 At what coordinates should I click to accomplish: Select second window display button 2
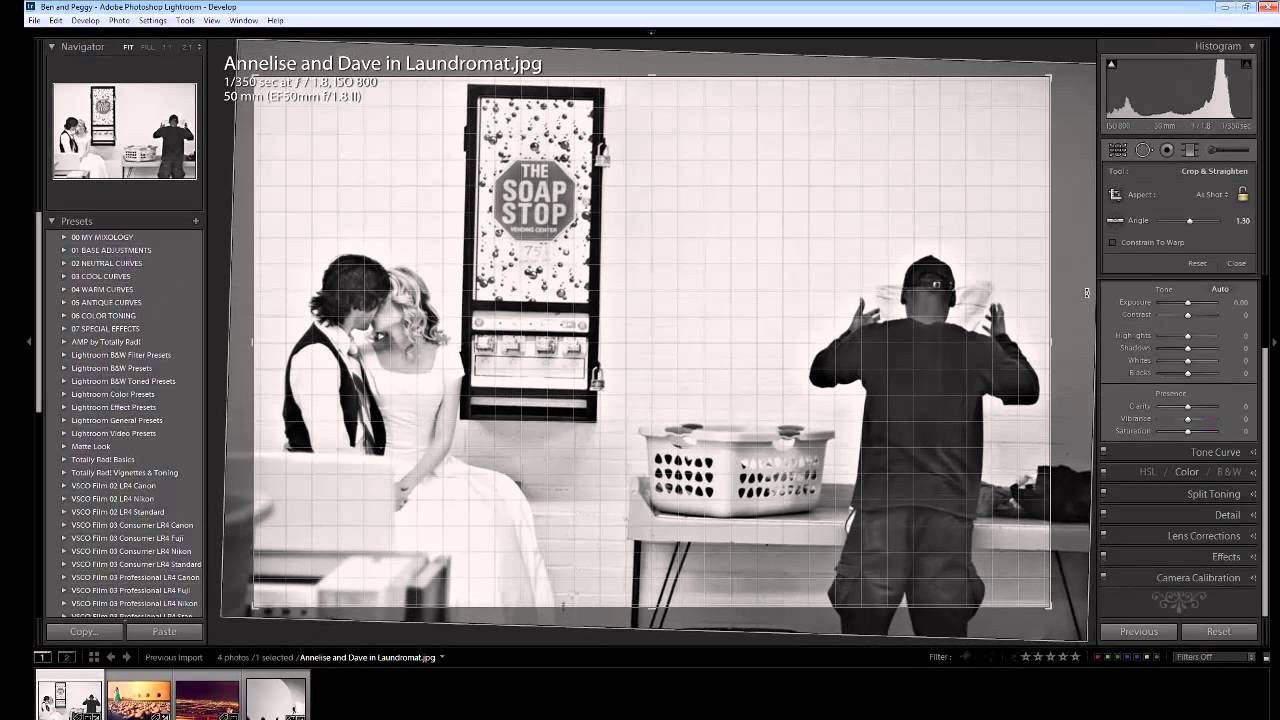click(x=66, y=657)
